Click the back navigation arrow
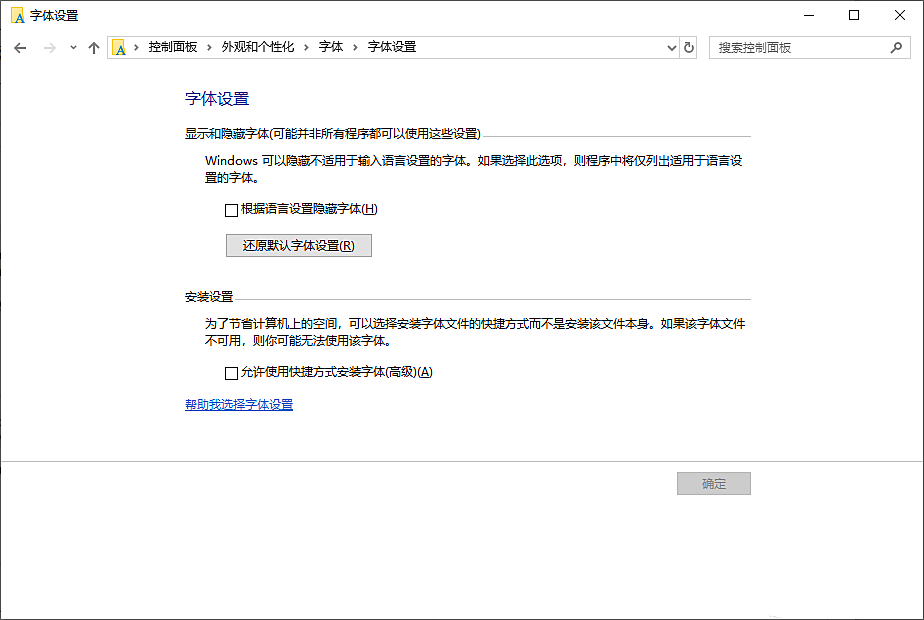Image resolution: width=924 pixels, height=620 pixels. coord(20,46)
